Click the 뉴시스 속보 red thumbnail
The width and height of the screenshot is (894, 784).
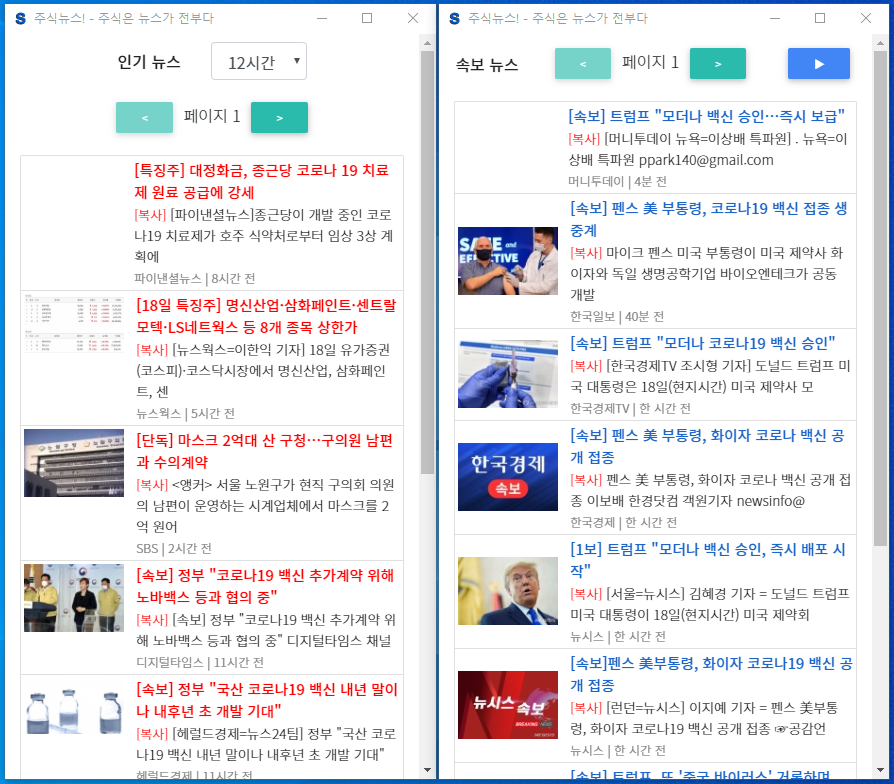tap(508, 705)
